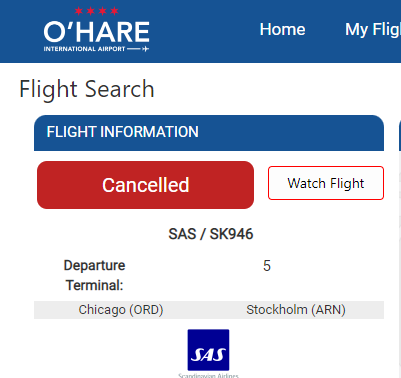
Task: Click the O'HARE airport logo
Action: [96, 30]
